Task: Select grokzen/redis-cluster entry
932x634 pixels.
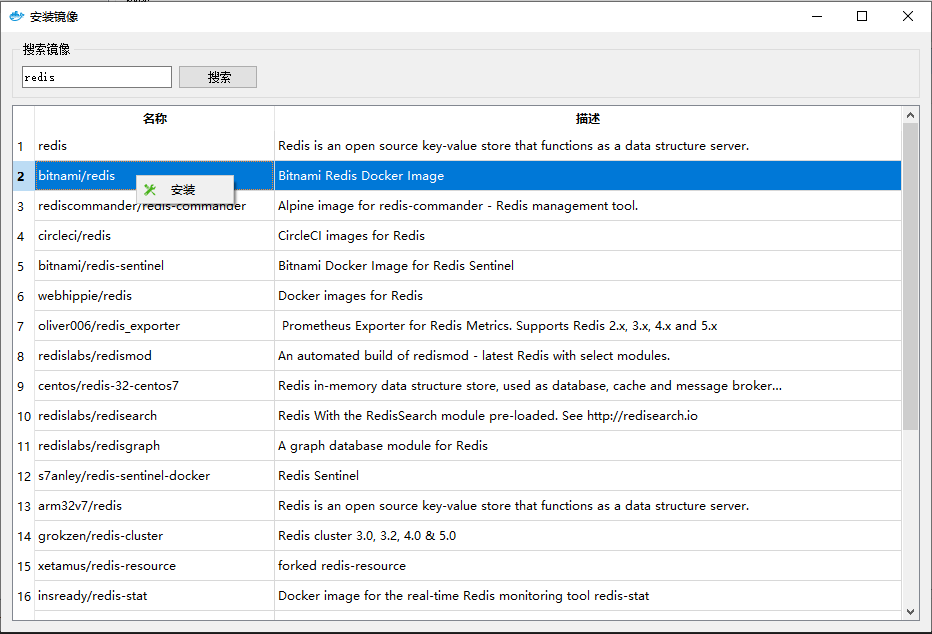Action: (155, 536)
